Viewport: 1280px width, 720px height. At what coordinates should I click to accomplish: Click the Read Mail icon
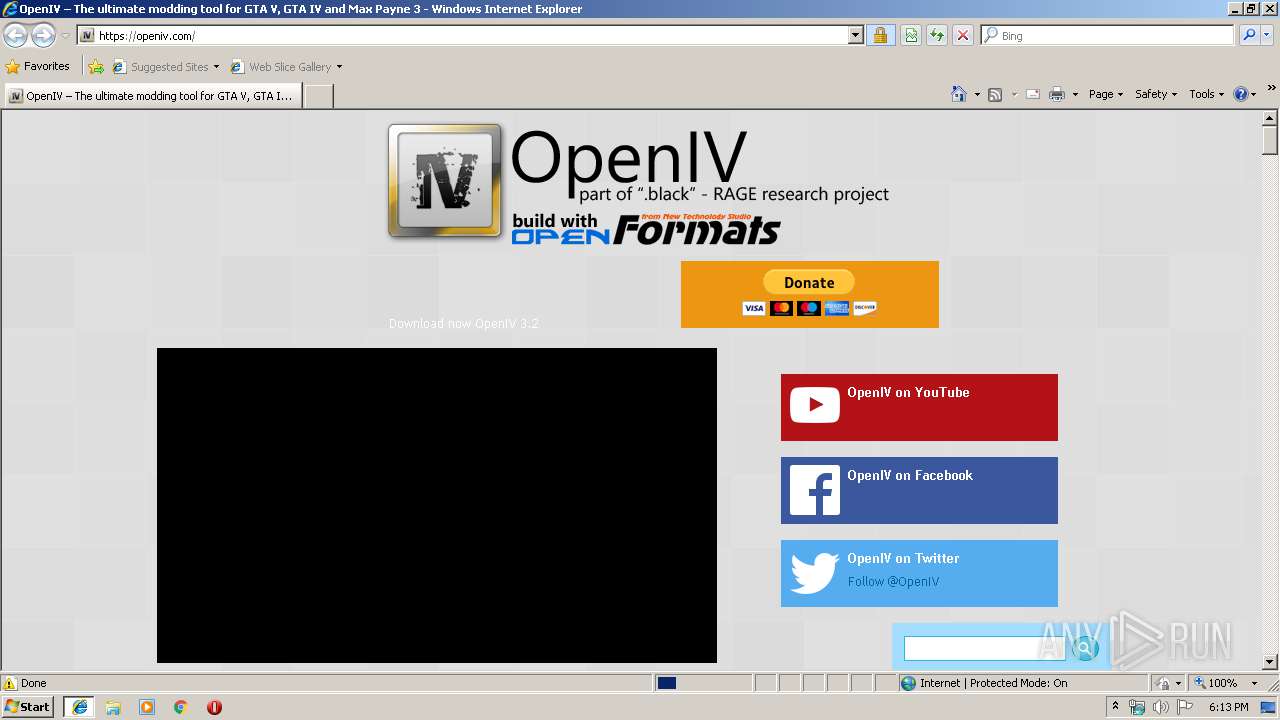coord(1033,94)
